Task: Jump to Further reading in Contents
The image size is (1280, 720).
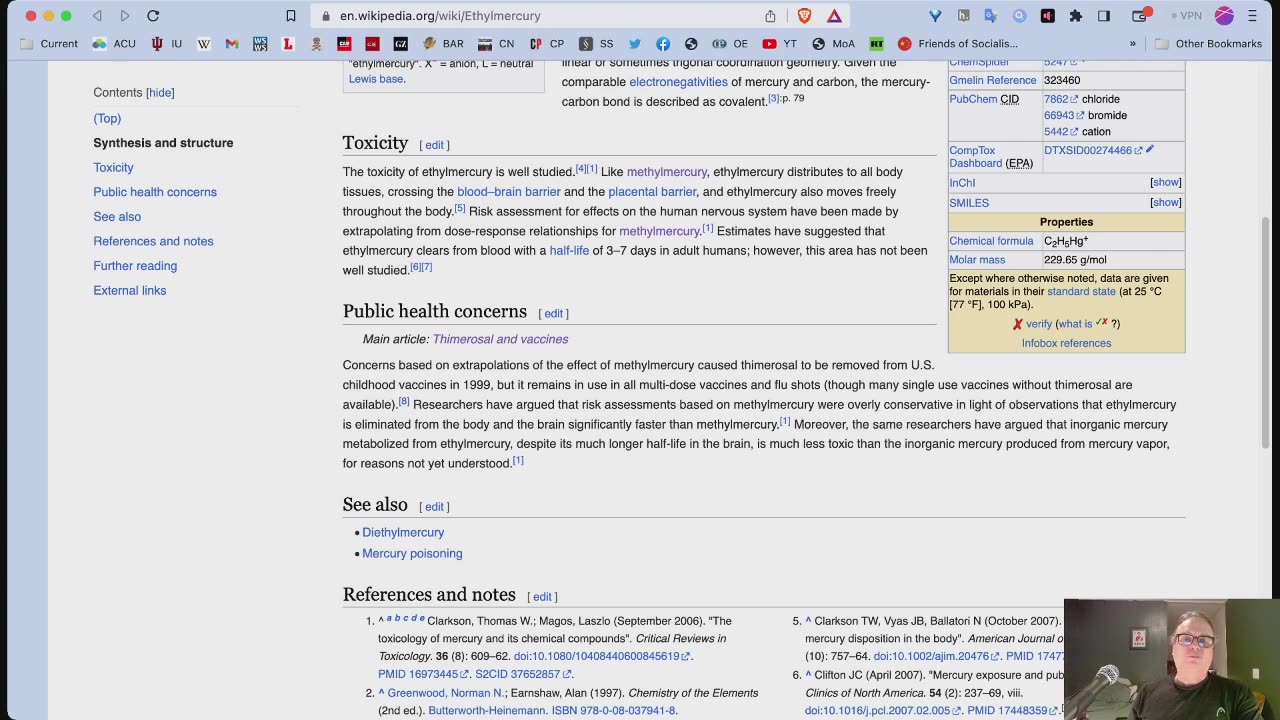Action: coord(135,266)
